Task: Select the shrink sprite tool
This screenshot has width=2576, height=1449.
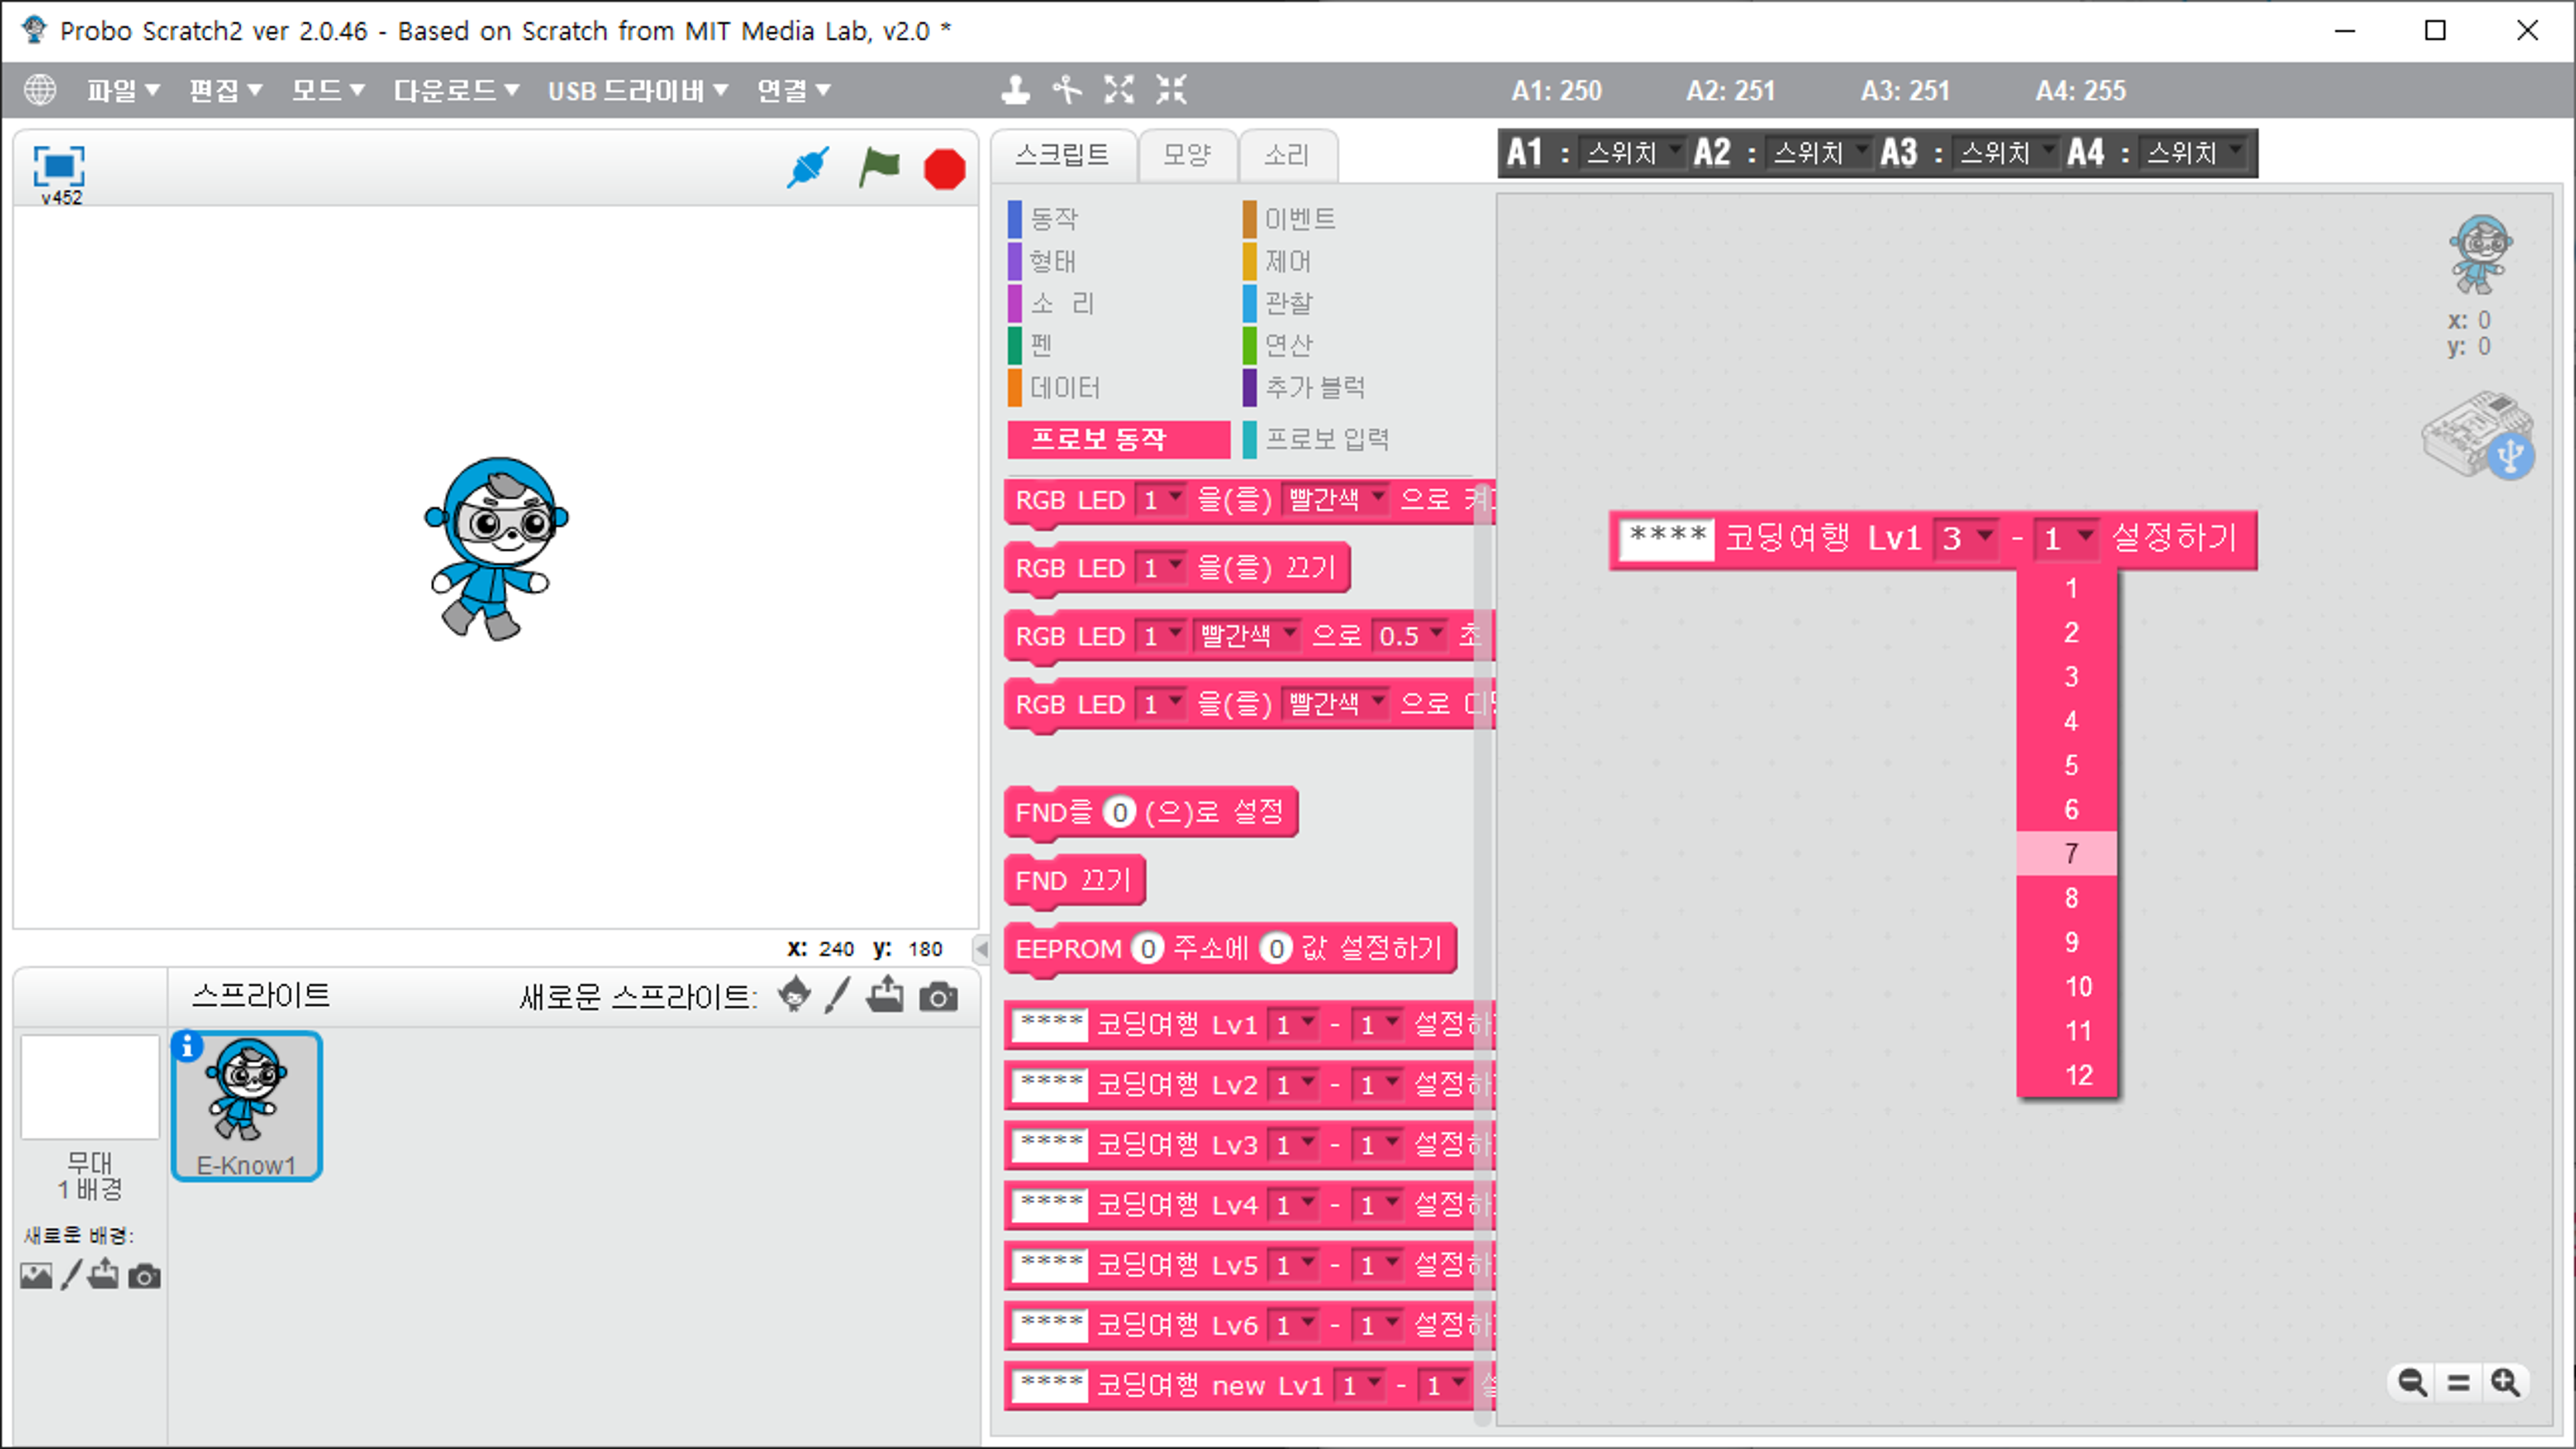Action: click(1171, 90)
